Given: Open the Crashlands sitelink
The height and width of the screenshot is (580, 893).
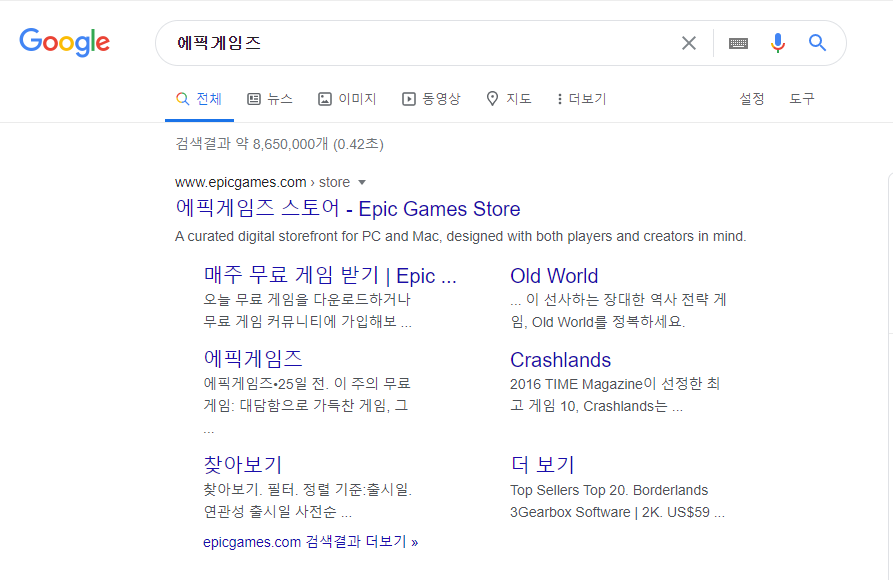Looking at the screenshot, I should (x=560, y=360).
